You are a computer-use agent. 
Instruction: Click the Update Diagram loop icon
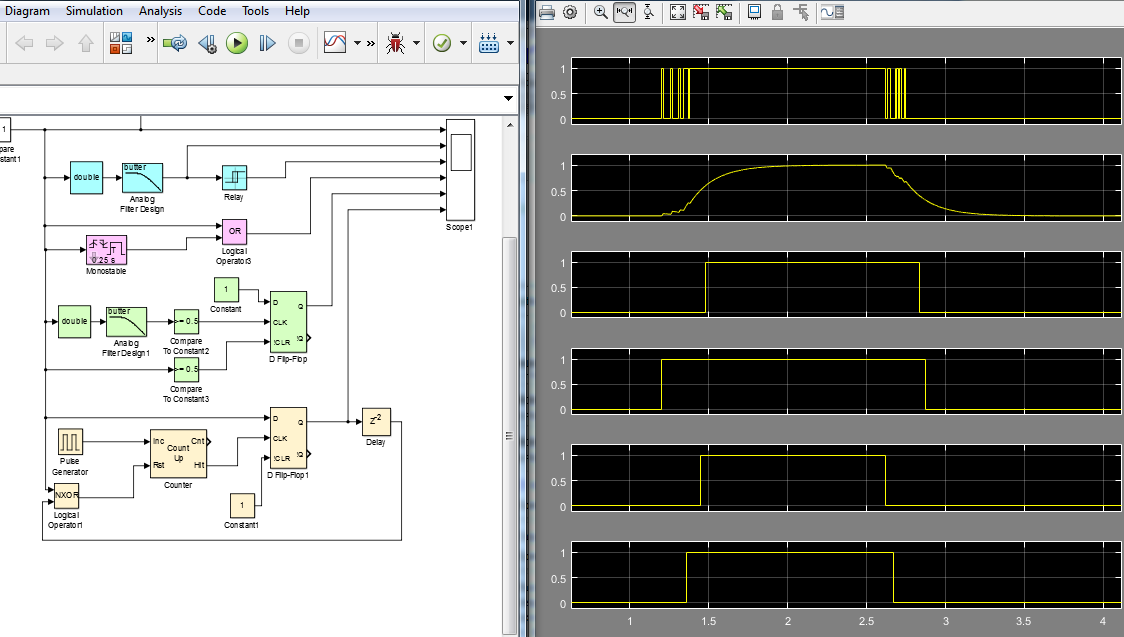tap(176, 43)
